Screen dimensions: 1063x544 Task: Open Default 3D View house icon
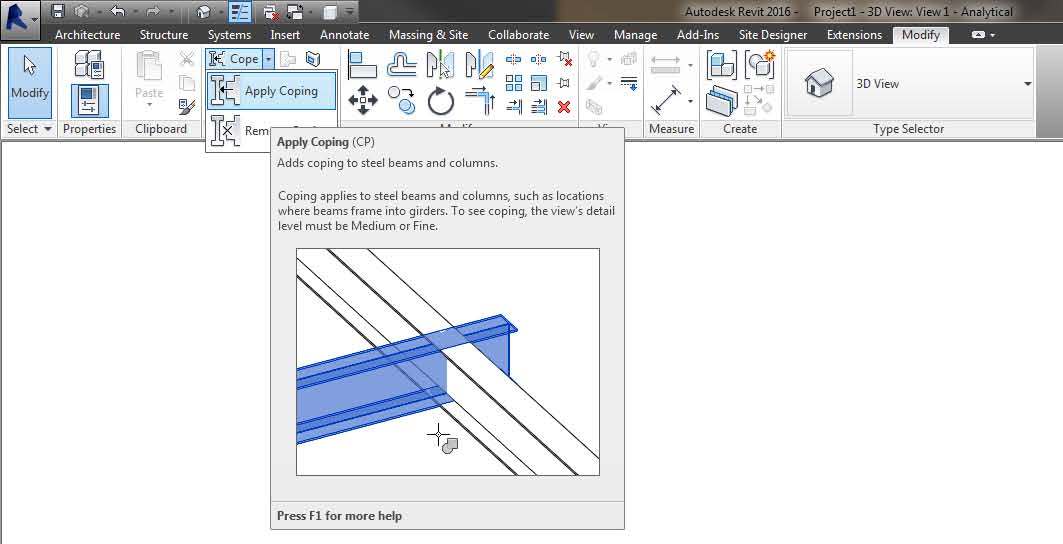click(x=203, y=11)
